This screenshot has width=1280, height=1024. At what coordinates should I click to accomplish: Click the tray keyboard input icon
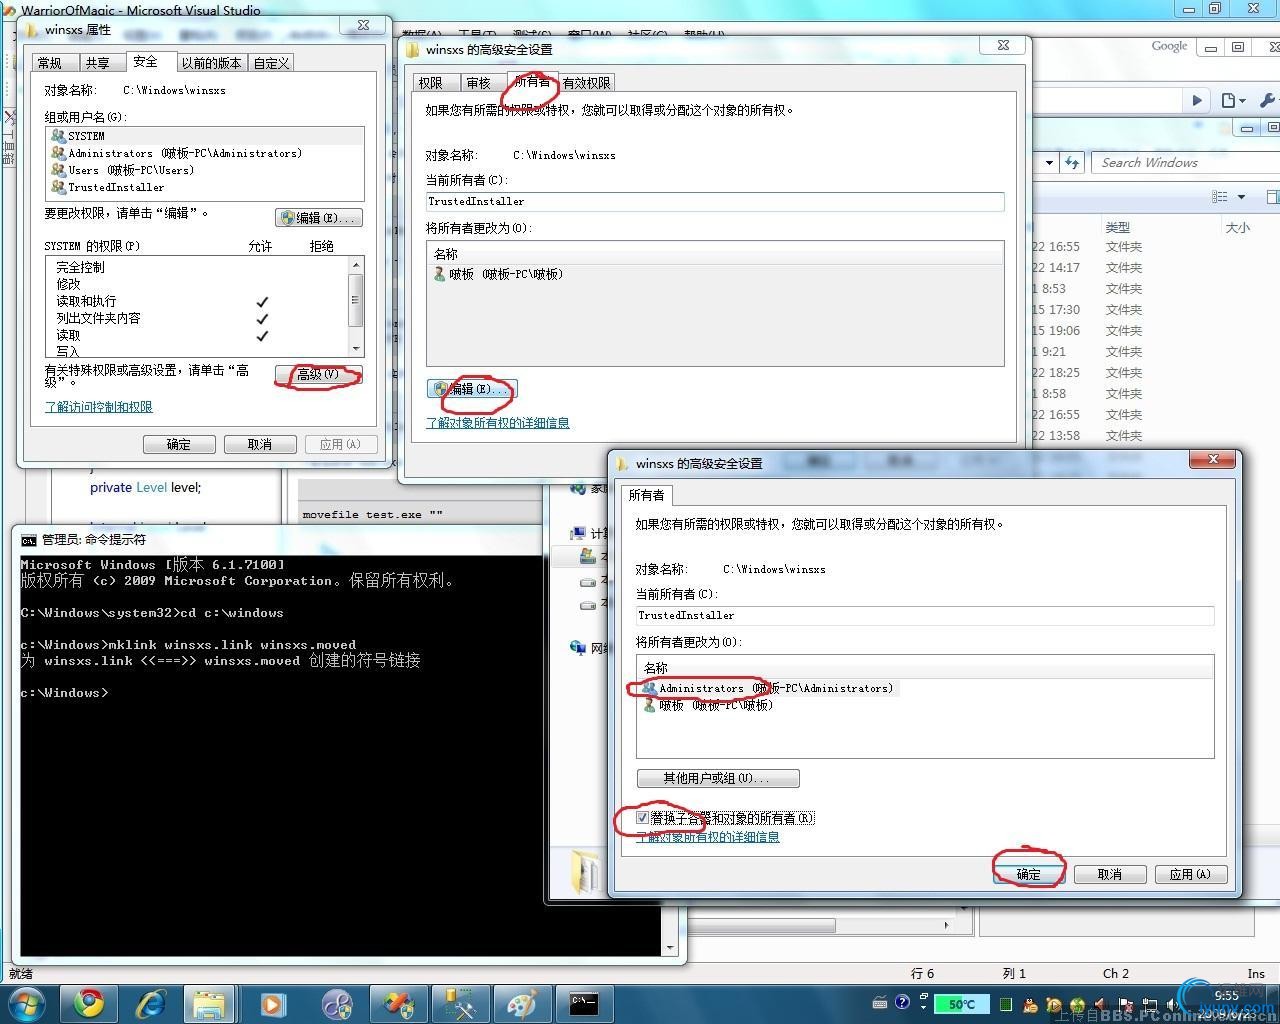(879, 1002)
